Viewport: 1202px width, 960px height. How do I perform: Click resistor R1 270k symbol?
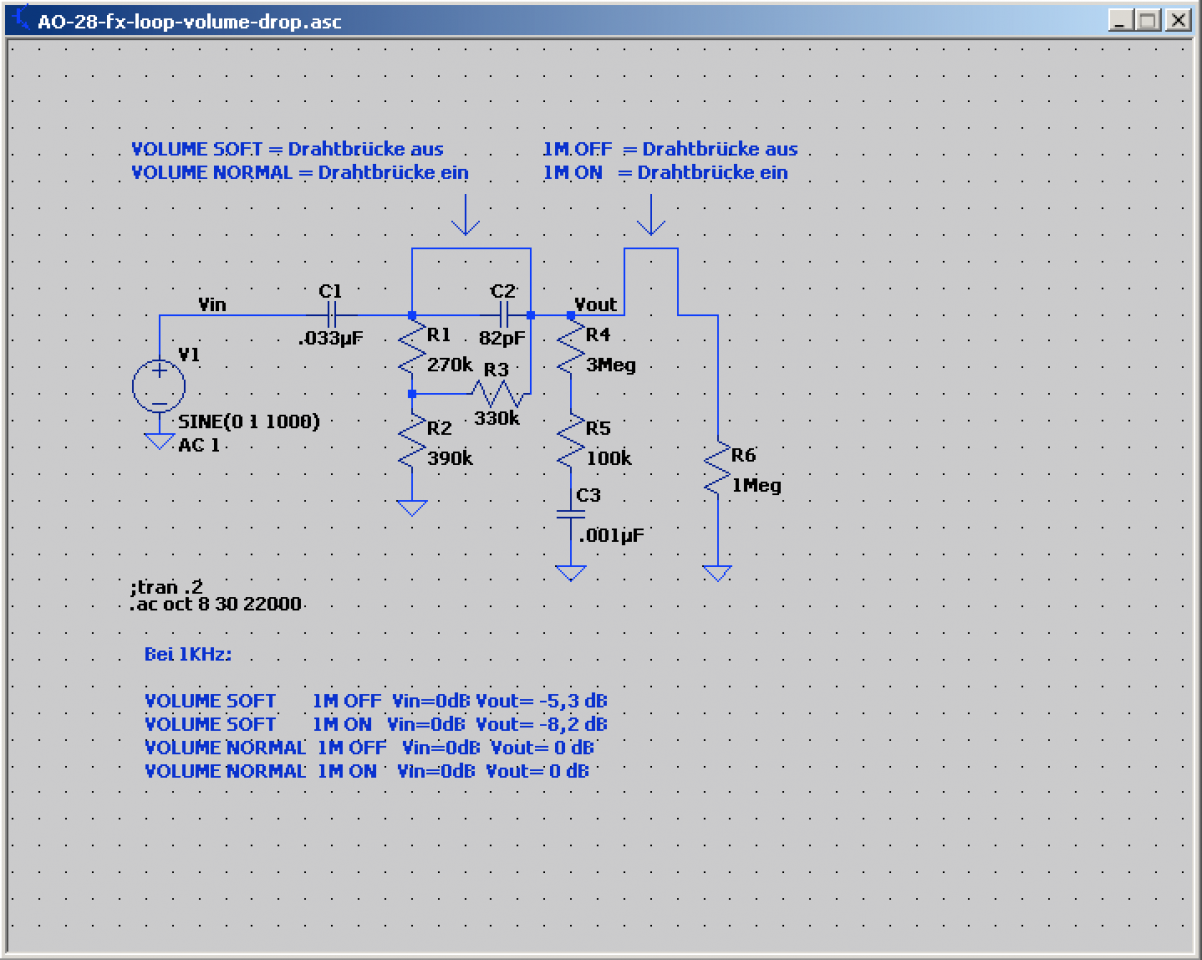(x=412, y=352)
